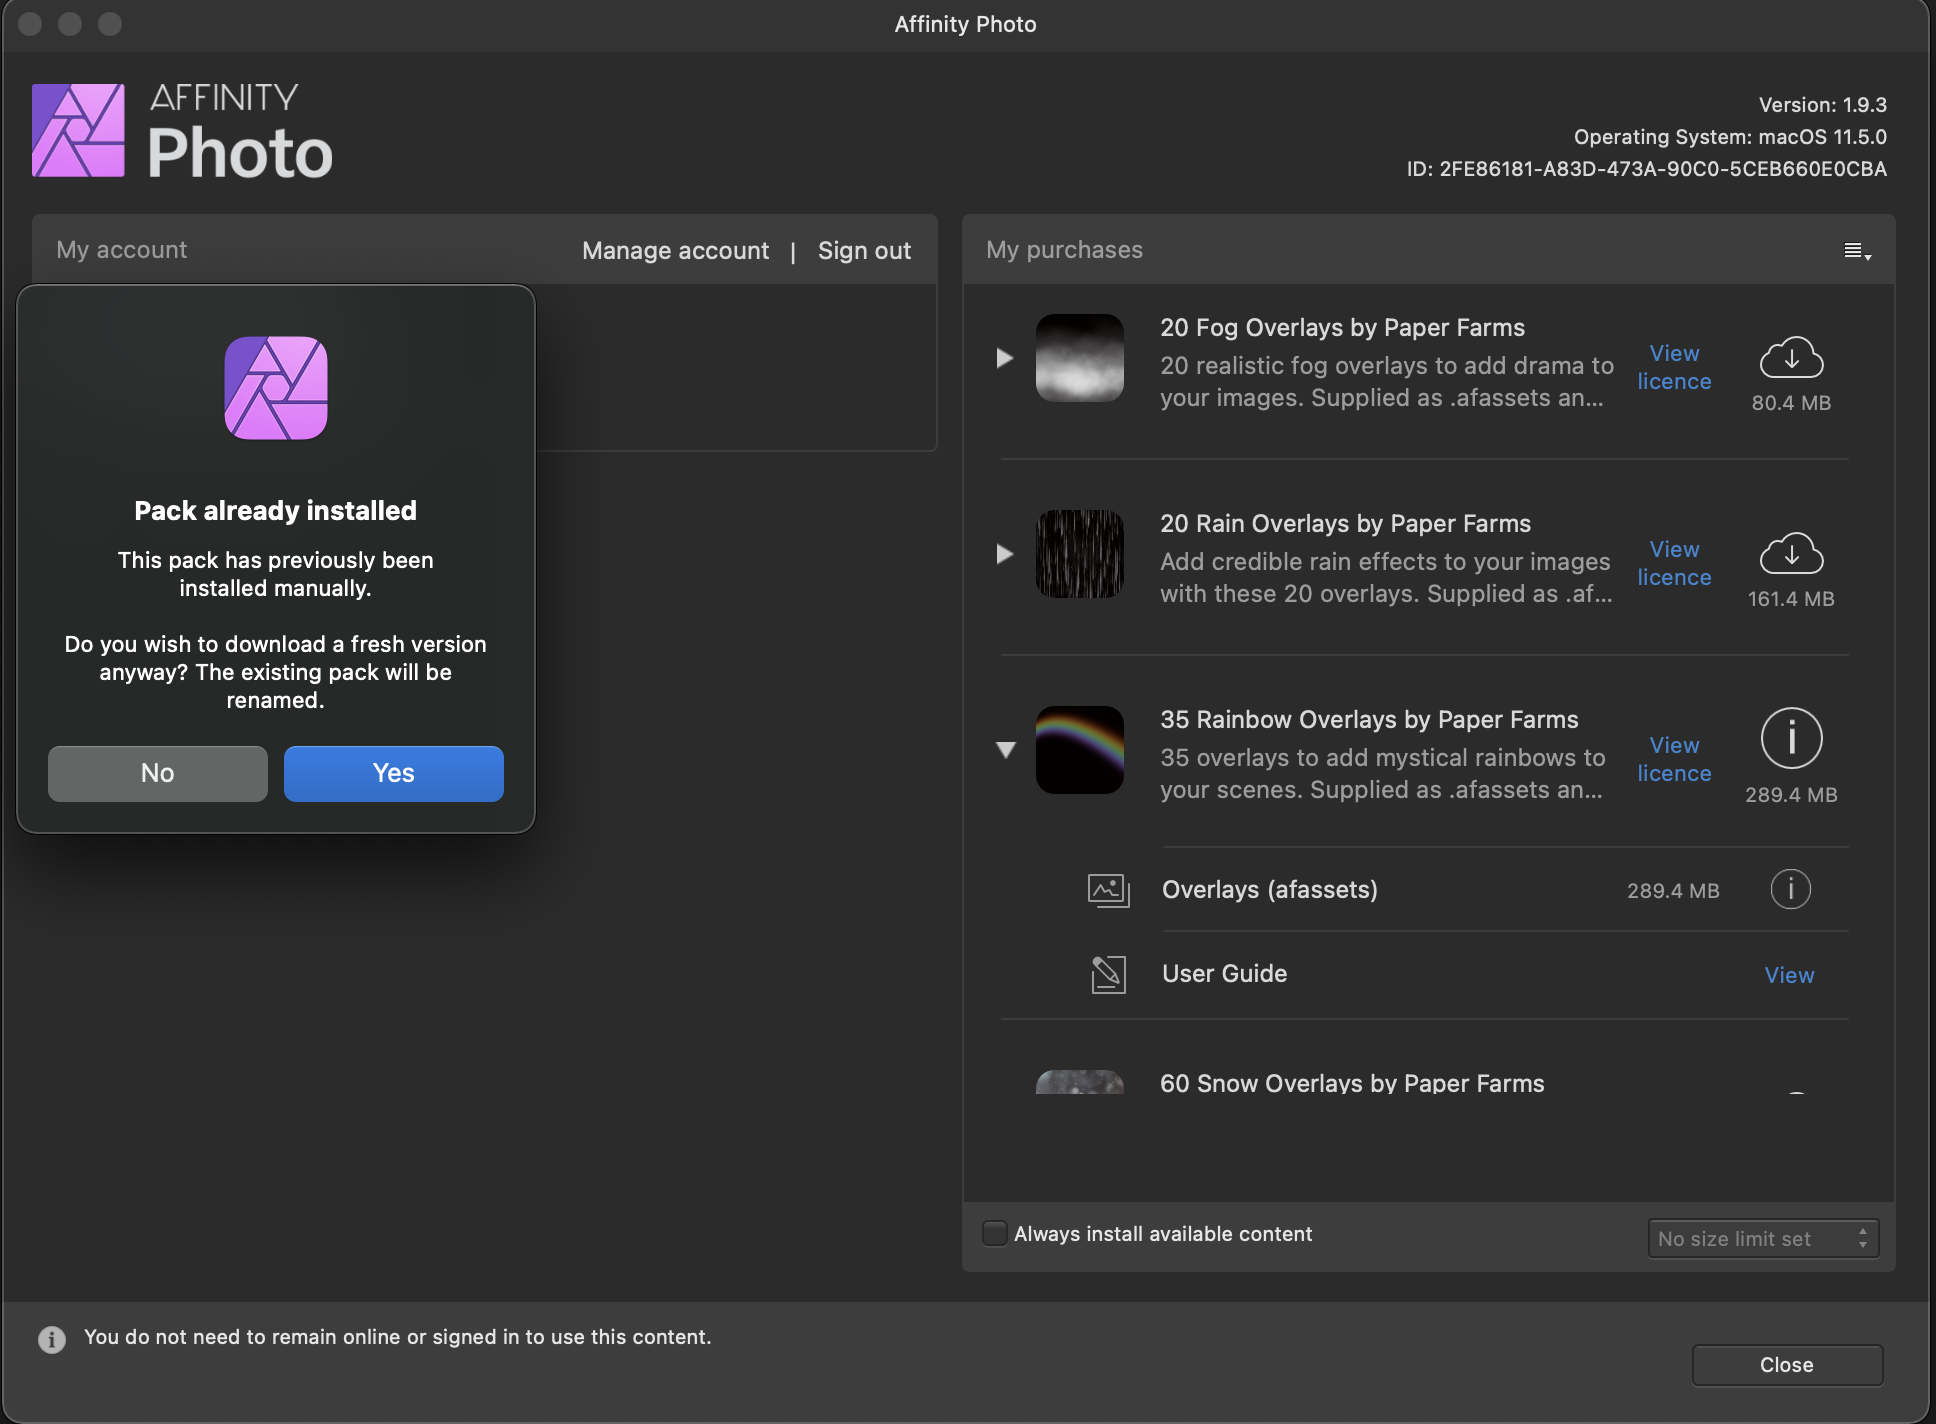The image size is (1936, 1424).
Task: Click the My account heading
Action: [x=122, y=250]
